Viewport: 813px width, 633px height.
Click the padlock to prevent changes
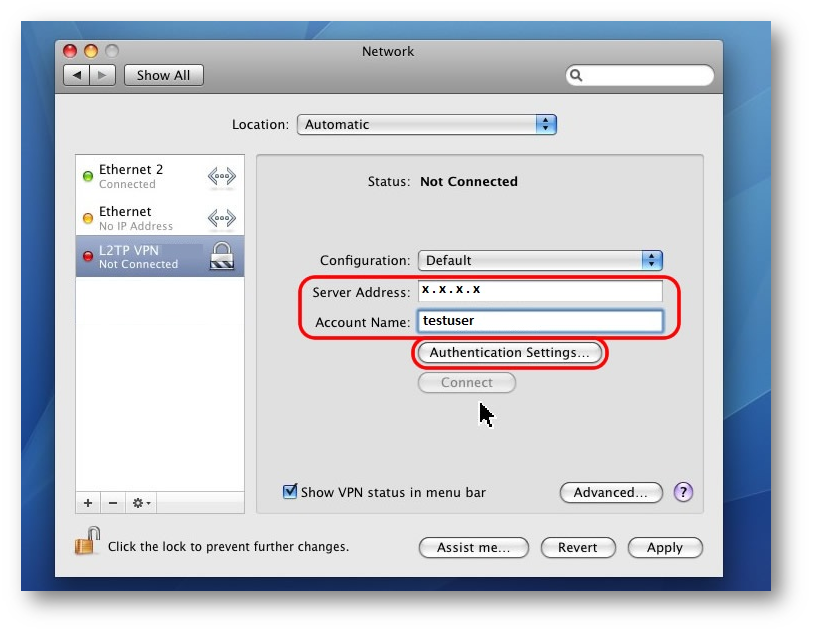click(x=87, y=542)
